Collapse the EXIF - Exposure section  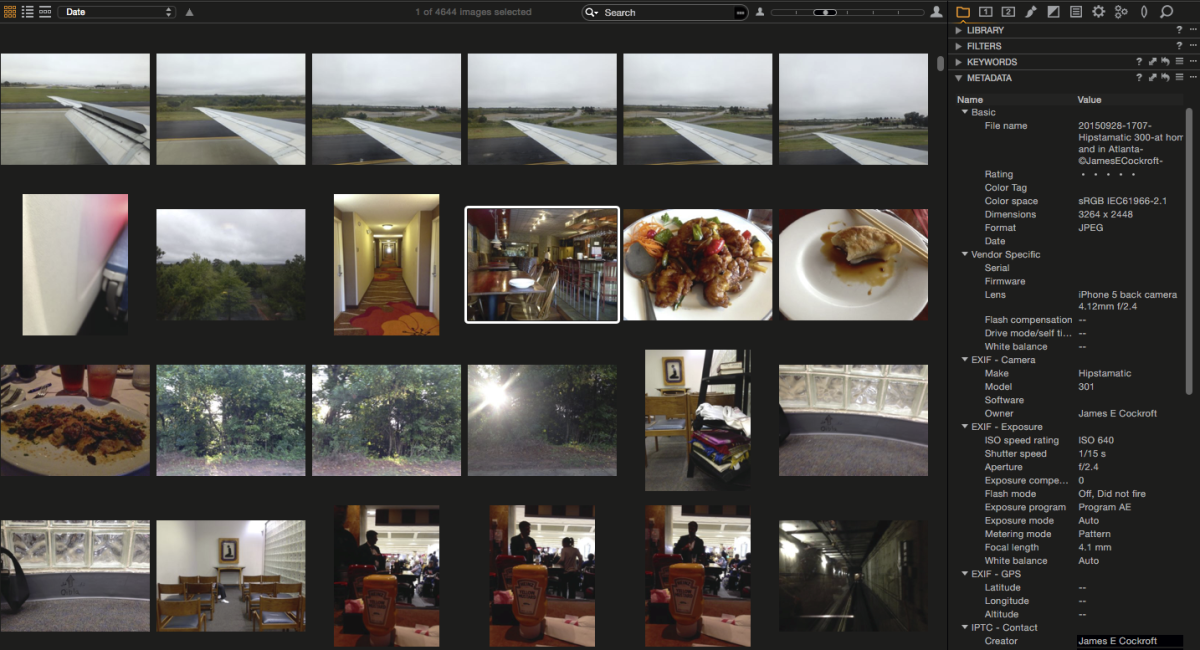pyautogui.click(x=966, y=426)
